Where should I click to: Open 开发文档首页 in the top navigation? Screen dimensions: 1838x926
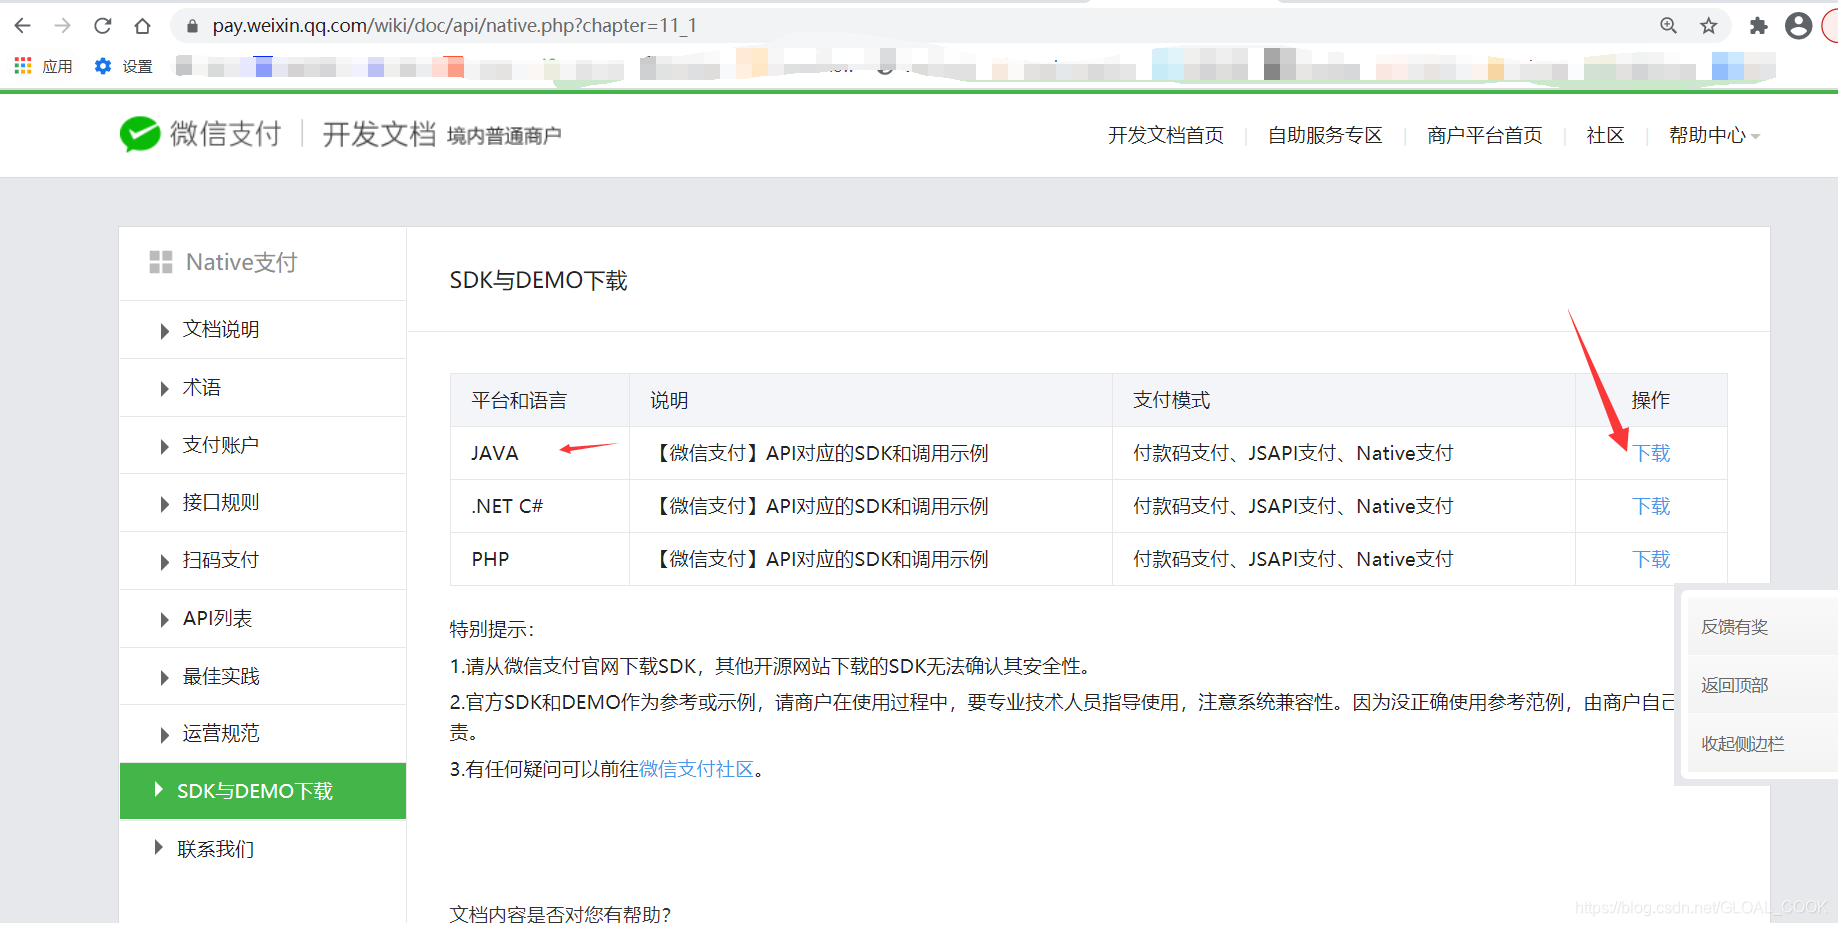tap(1165, 135)
